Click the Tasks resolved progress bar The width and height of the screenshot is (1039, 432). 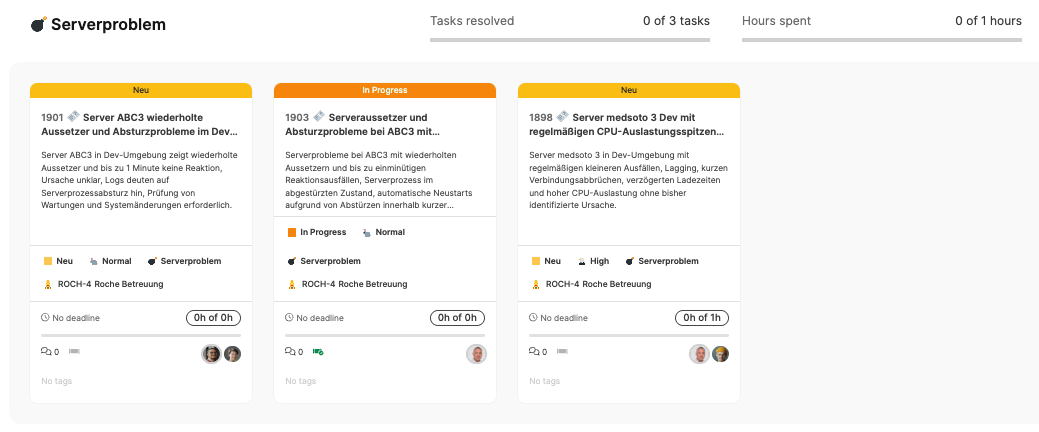tap(570, 41)
